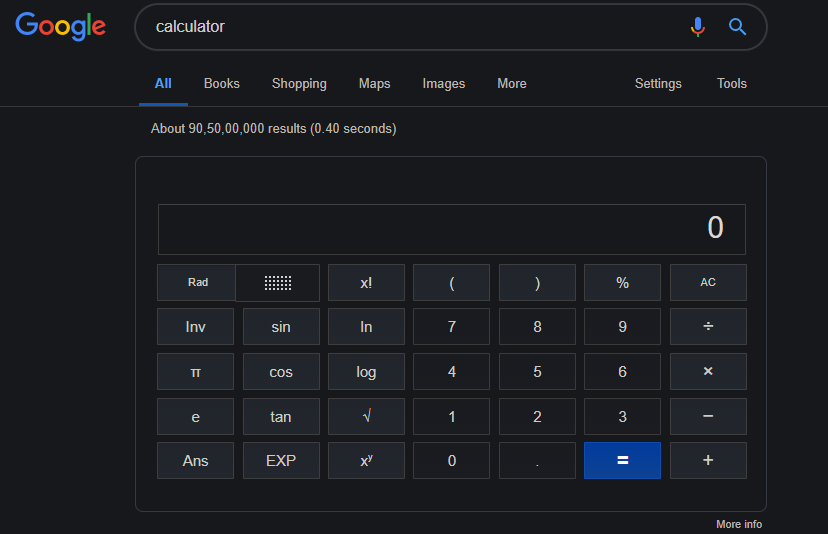Viewport: 828px width, 534px height.
Task: Click the calculator search input field
Action: pos(410,27)
